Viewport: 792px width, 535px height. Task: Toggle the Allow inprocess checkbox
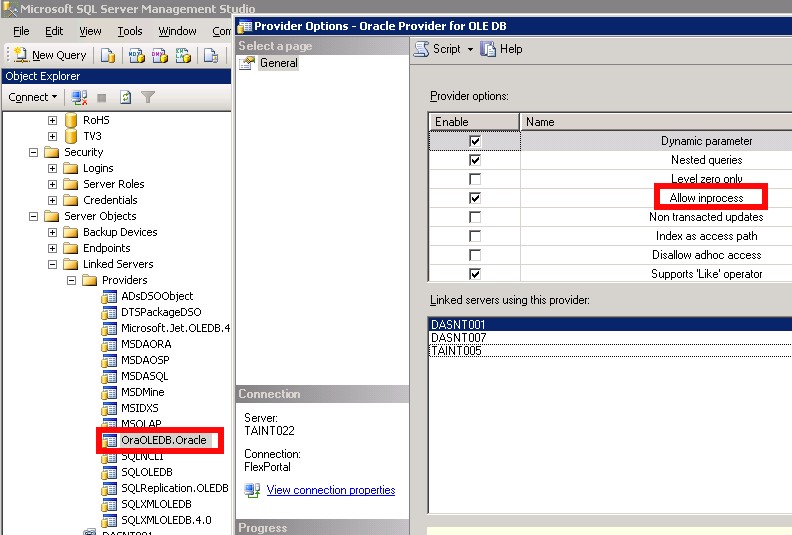[475, 198]
